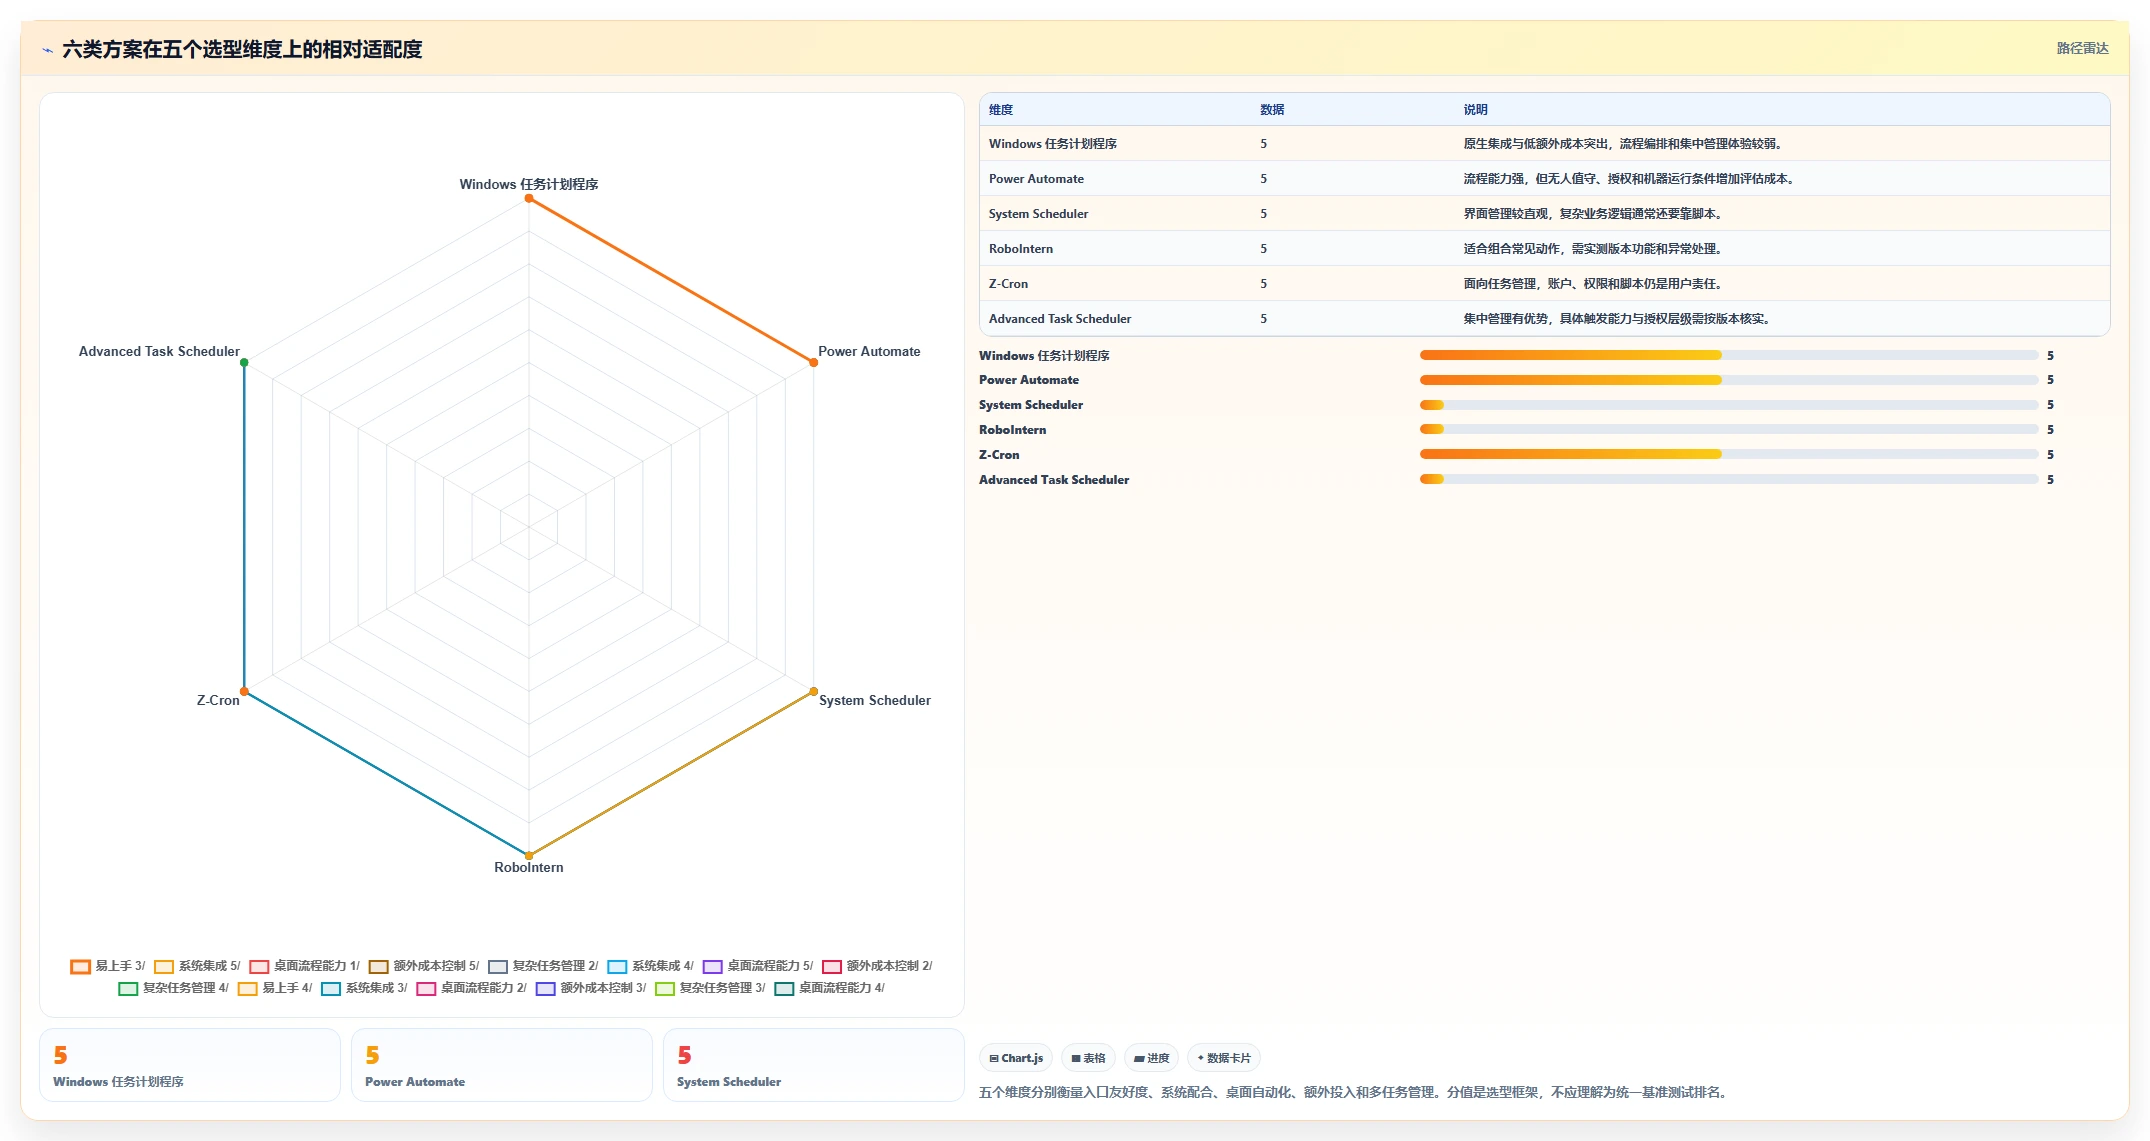Click the description starting 原生集成与低额外成本突出
Screen dimensions: 2150x1141
1623,144
